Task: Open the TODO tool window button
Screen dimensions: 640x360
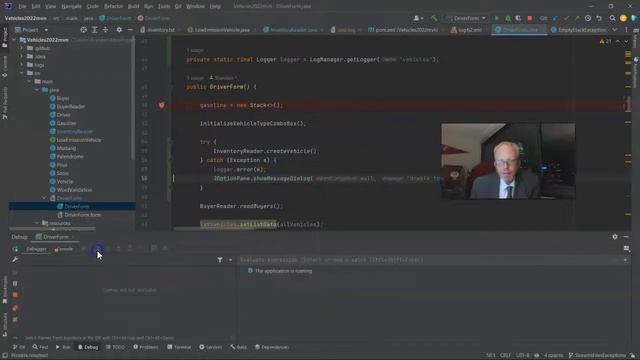Action: coord(115,347)
